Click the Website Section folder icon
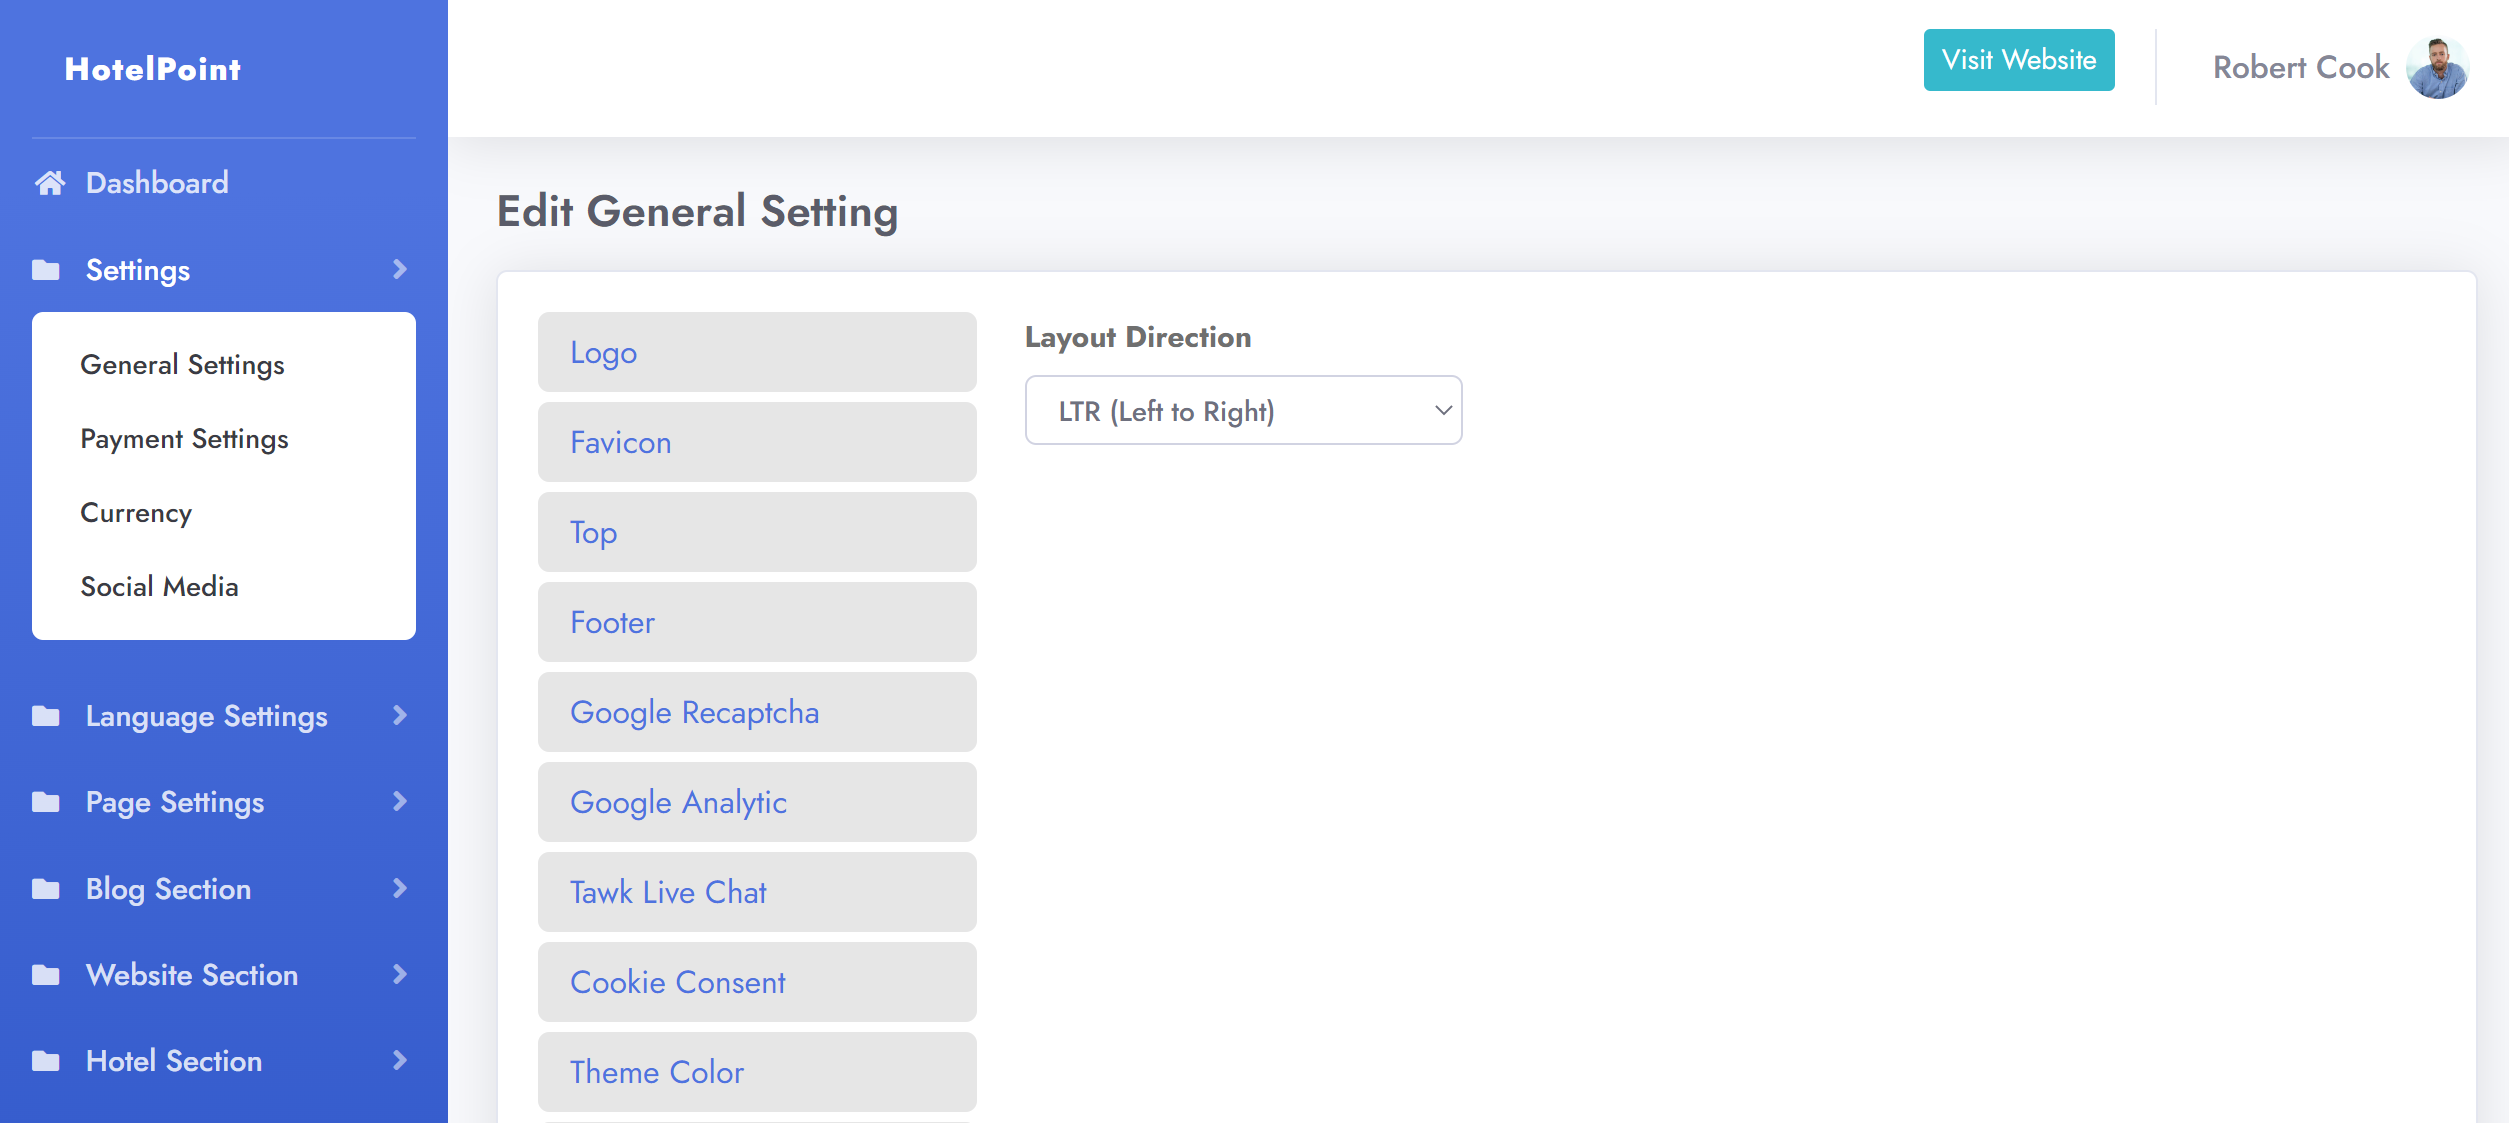 pyautogui.click(x=46, y=975)
